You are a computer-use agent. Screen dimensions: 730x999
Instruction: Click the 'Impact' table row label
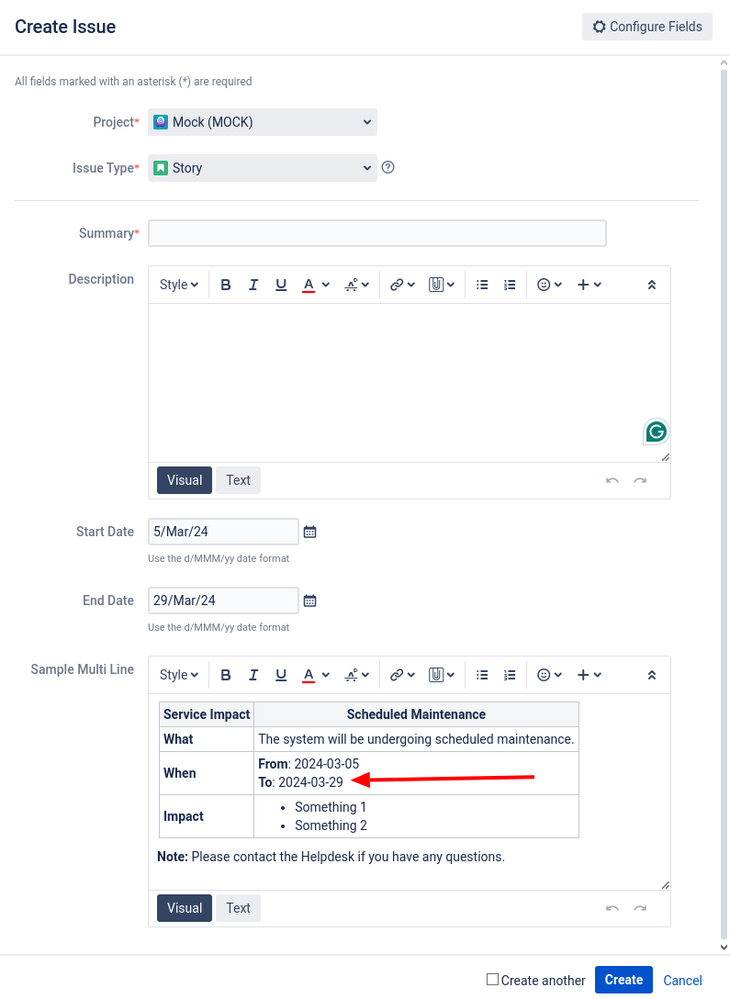tap(183, 817)
